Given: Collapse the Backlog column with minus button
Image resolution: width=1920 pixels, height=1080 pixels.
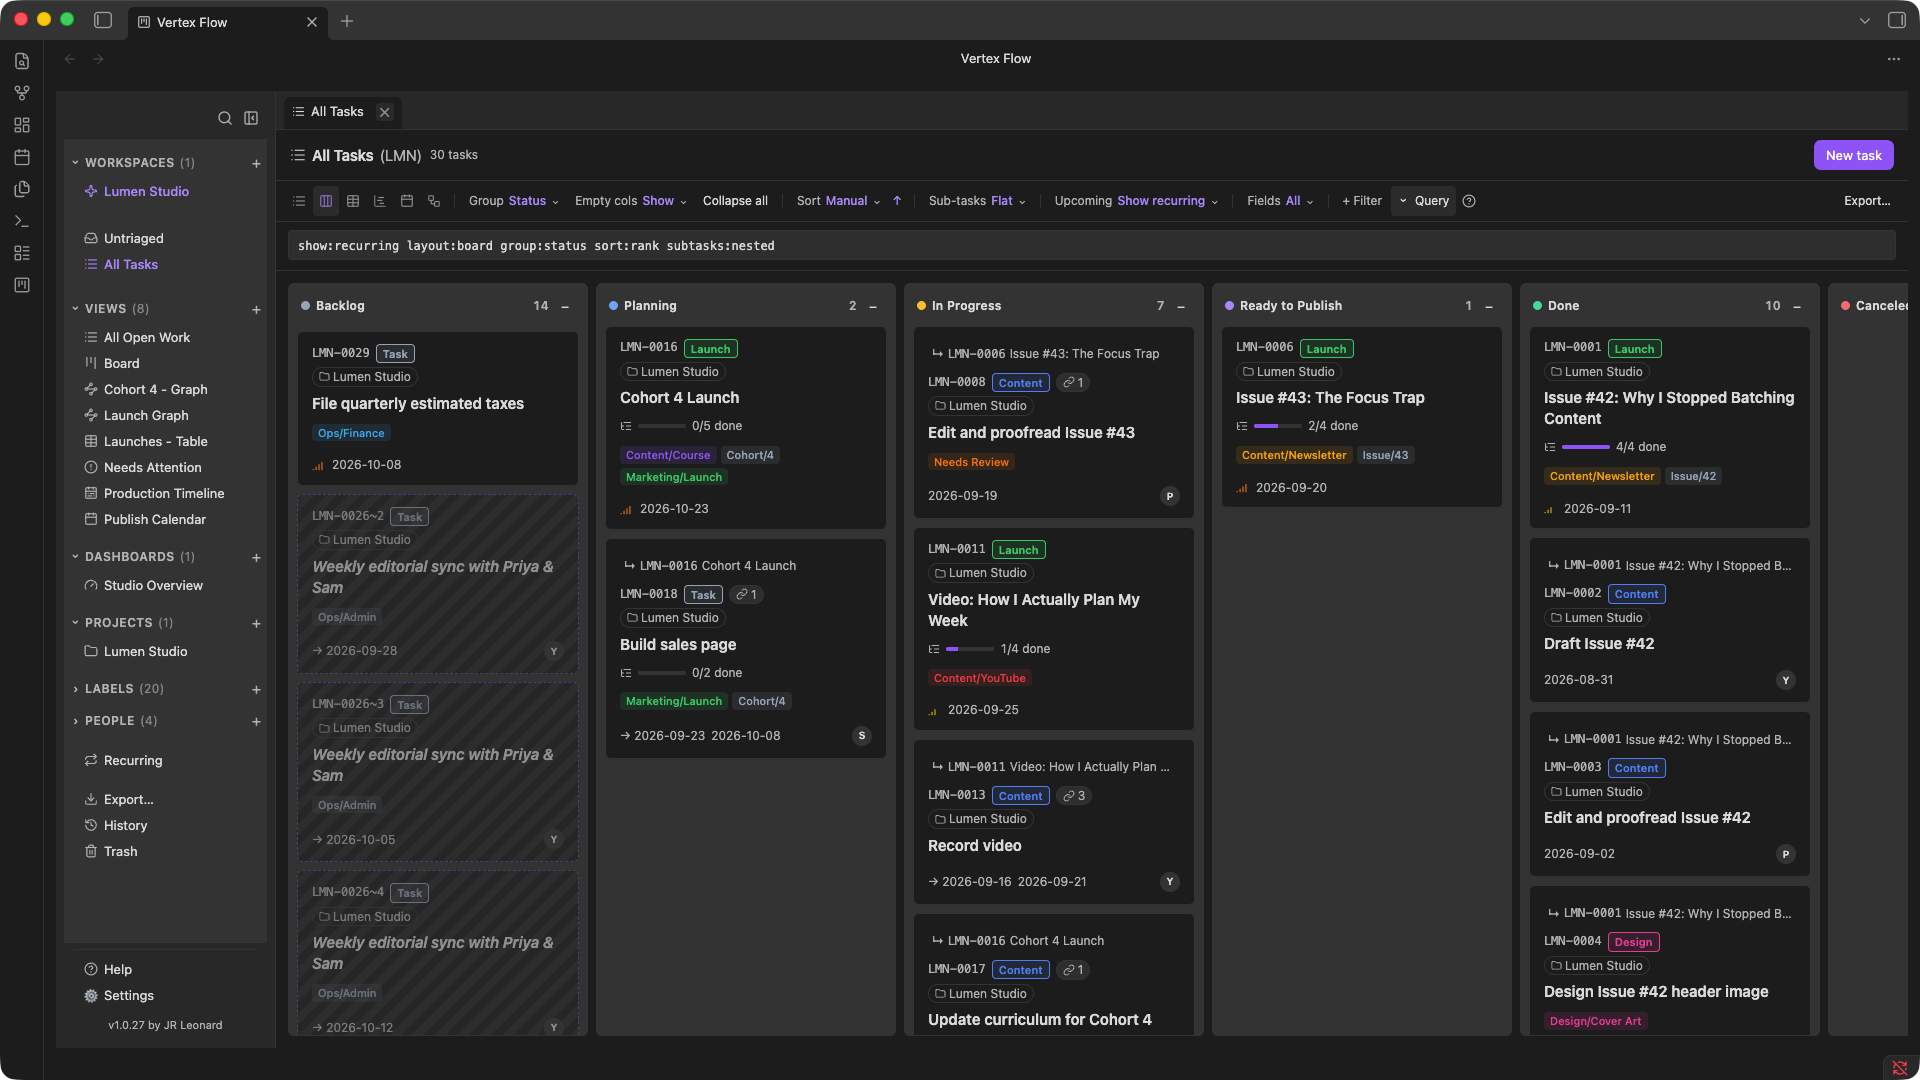Looking at the screenshot, I should (x=565, y=306).
